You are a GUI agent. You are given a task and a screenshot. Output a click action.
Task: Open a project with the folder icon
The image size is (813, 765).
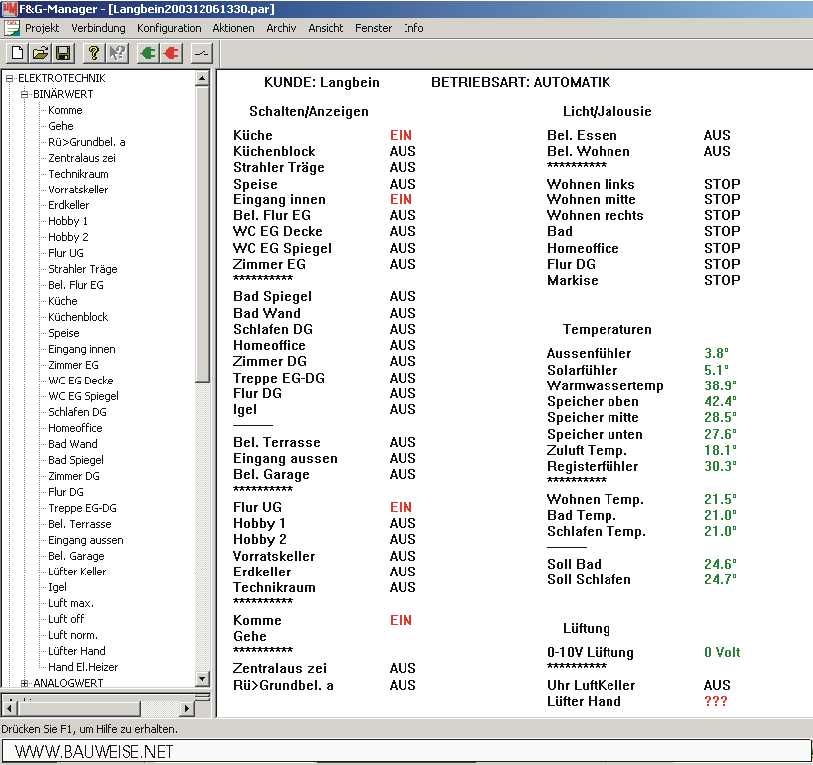point(40,53)
